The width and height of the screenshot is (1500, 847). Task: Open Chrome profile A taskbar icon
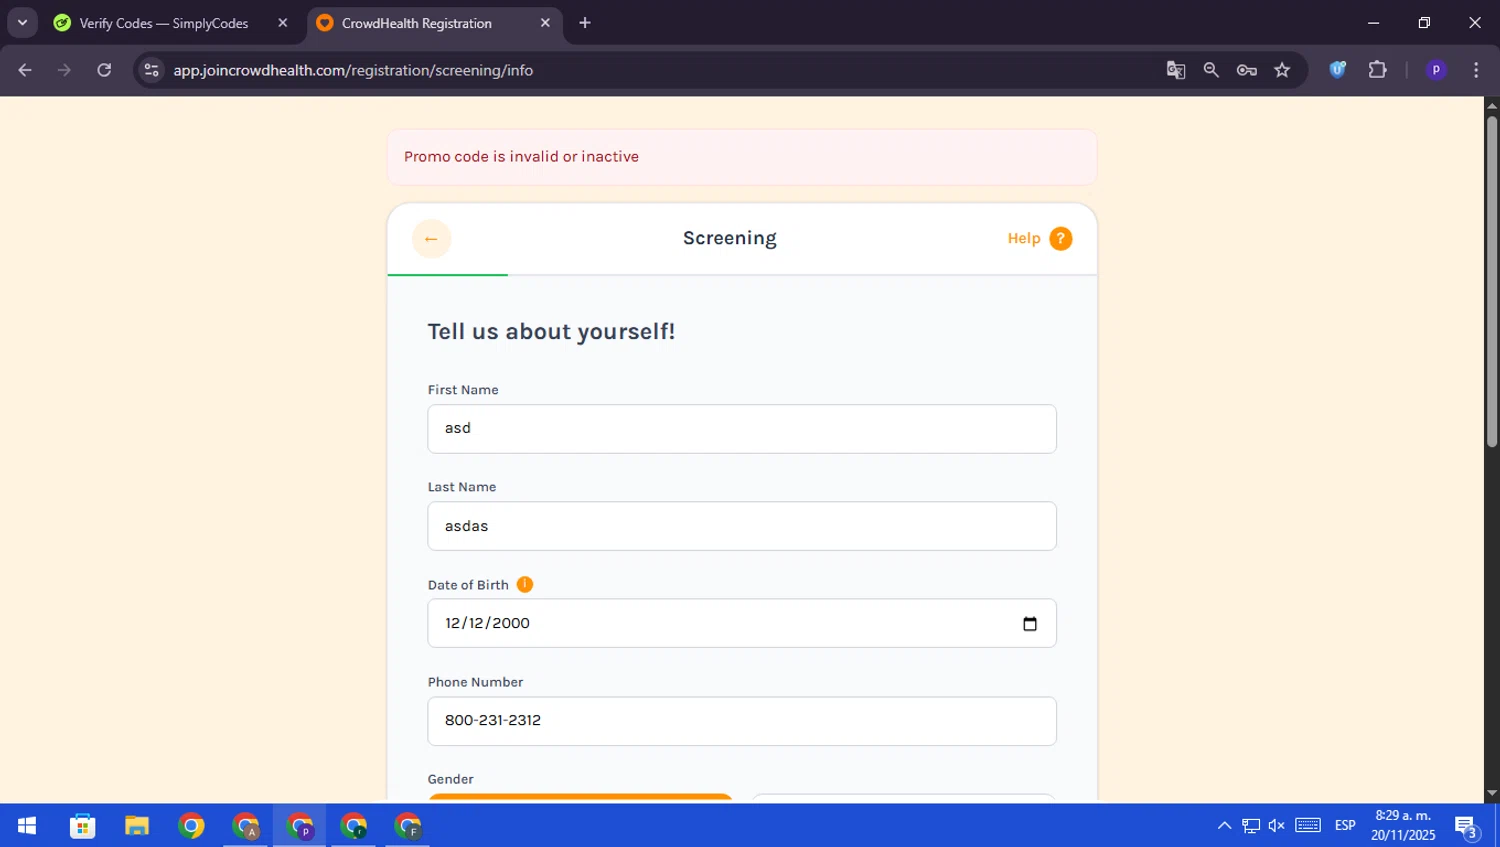(245, 826)
